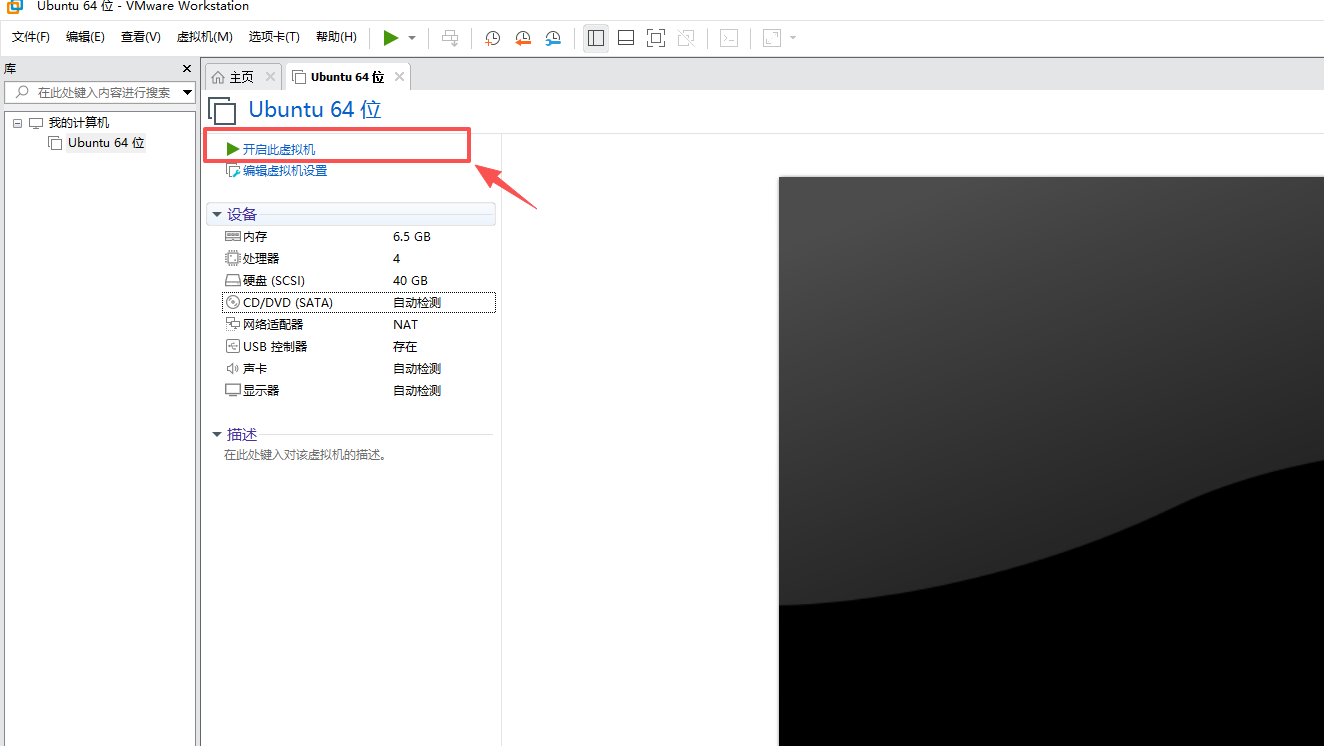Select the Ubuntu 64 位 tab
This screenshot has height=746, width=1324.
point(347,77)
